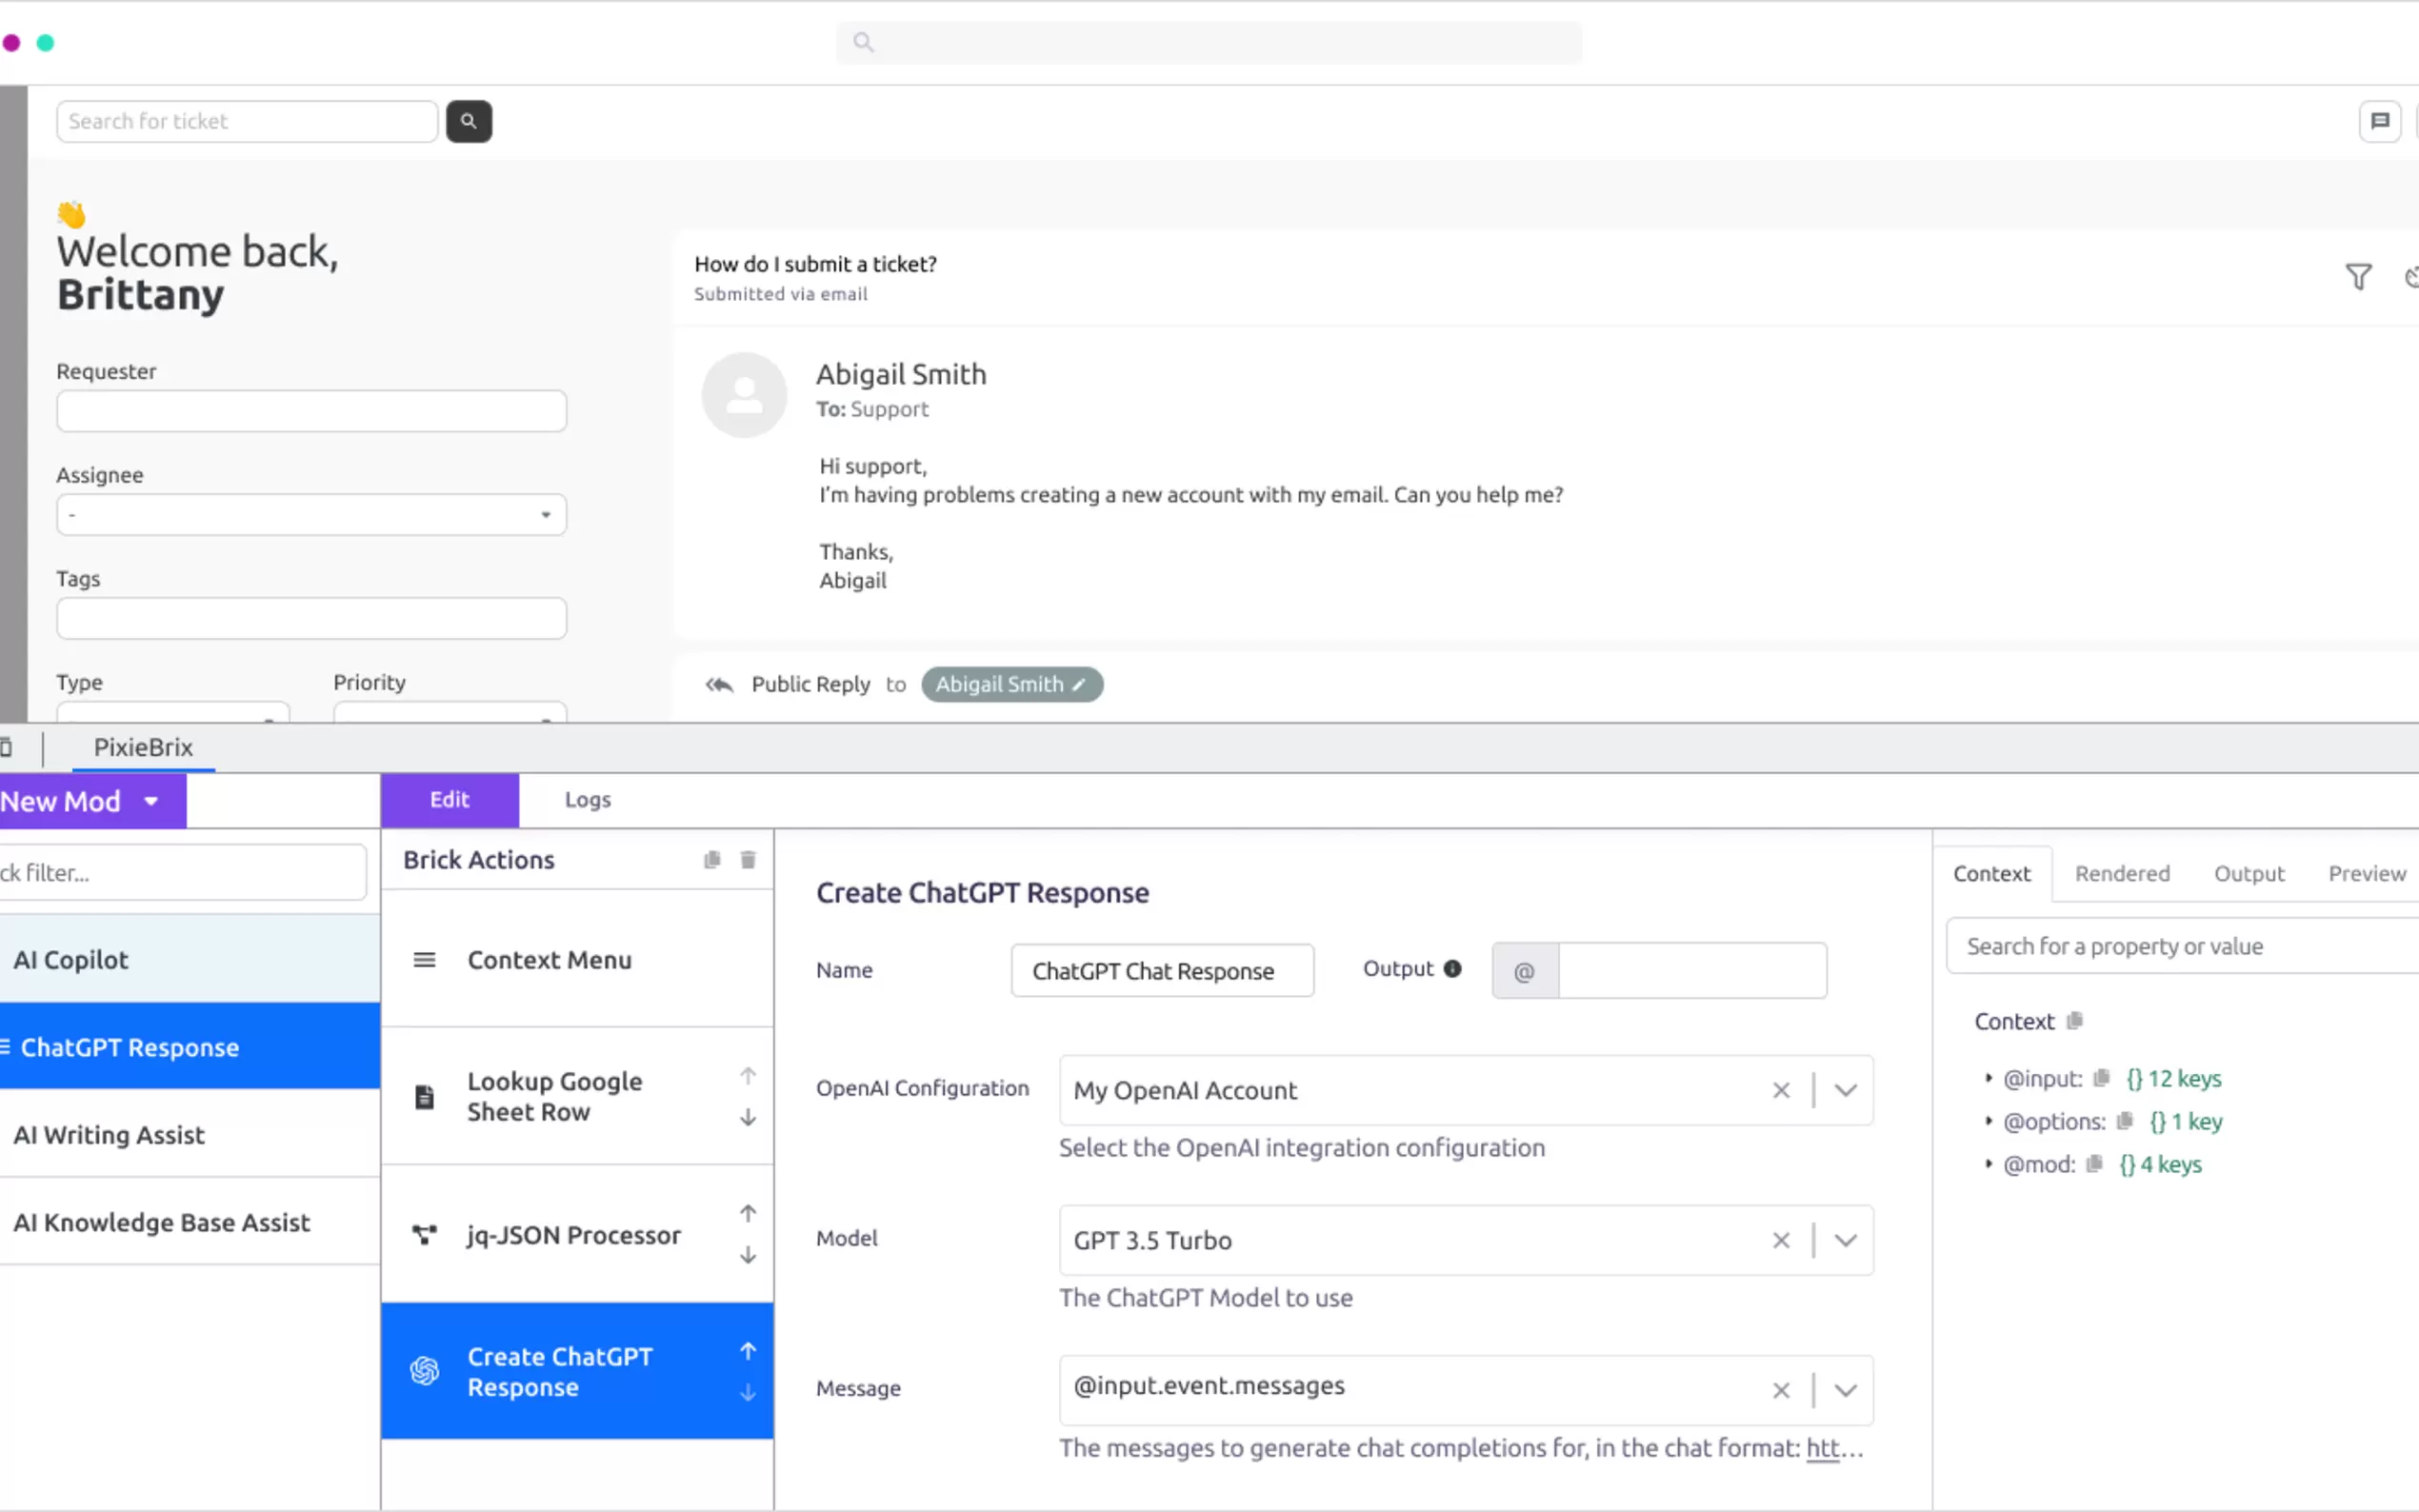Copy the brick using Brick Actions copy icon
This screenshot has width=2419, height=1512.
pyautogui.click(x=712, y=860)
